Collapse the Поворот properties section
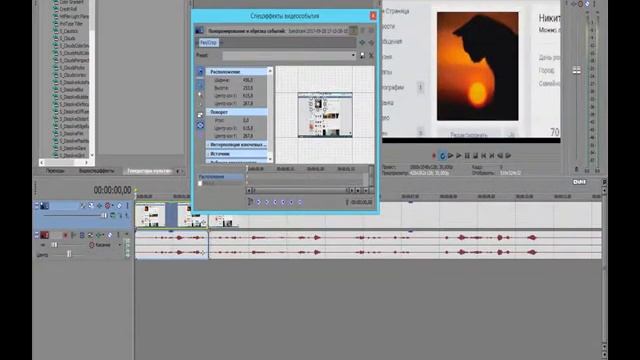Viewport: 640px width, 360px height. point(237,112)
